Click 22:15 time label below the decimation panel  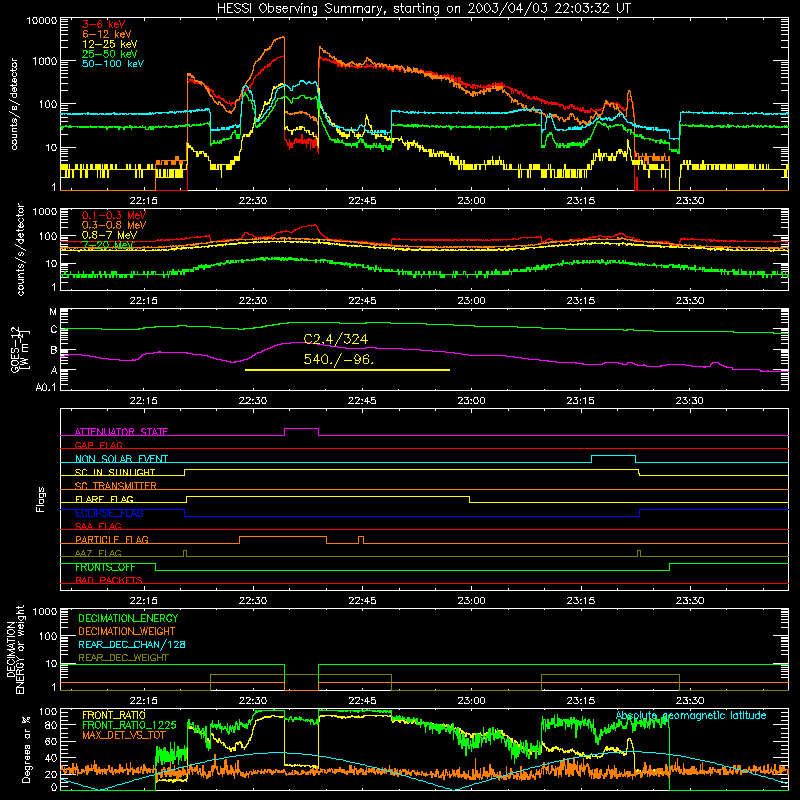point(143,701)
